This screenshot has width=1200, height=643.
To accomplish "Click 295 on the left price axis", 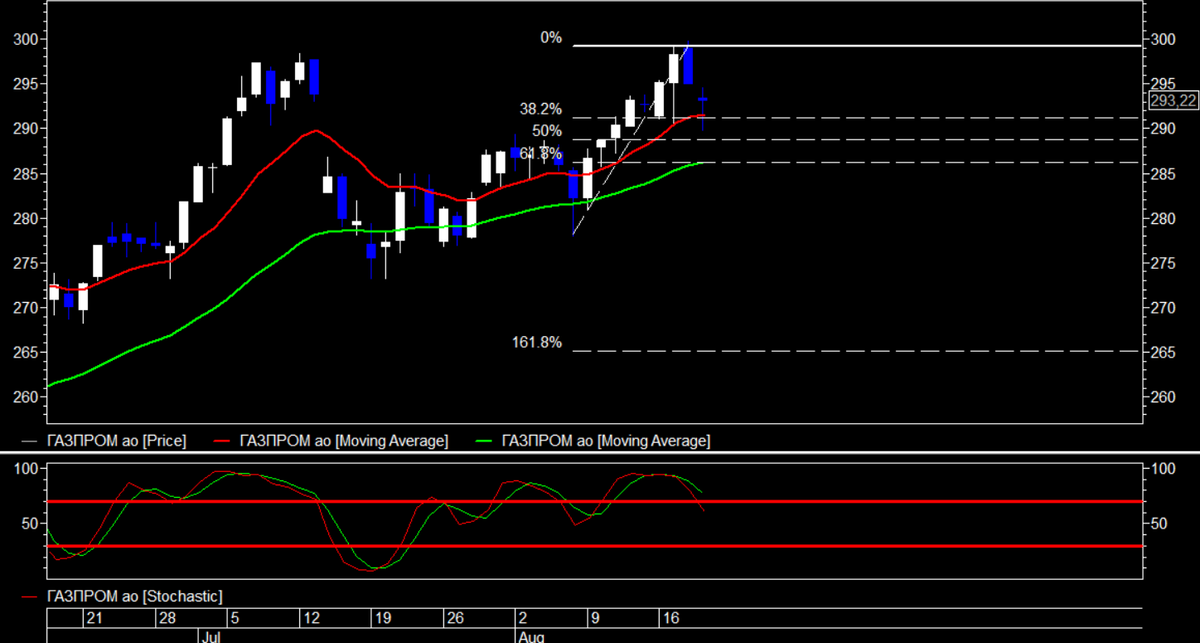I will (27, 84).
